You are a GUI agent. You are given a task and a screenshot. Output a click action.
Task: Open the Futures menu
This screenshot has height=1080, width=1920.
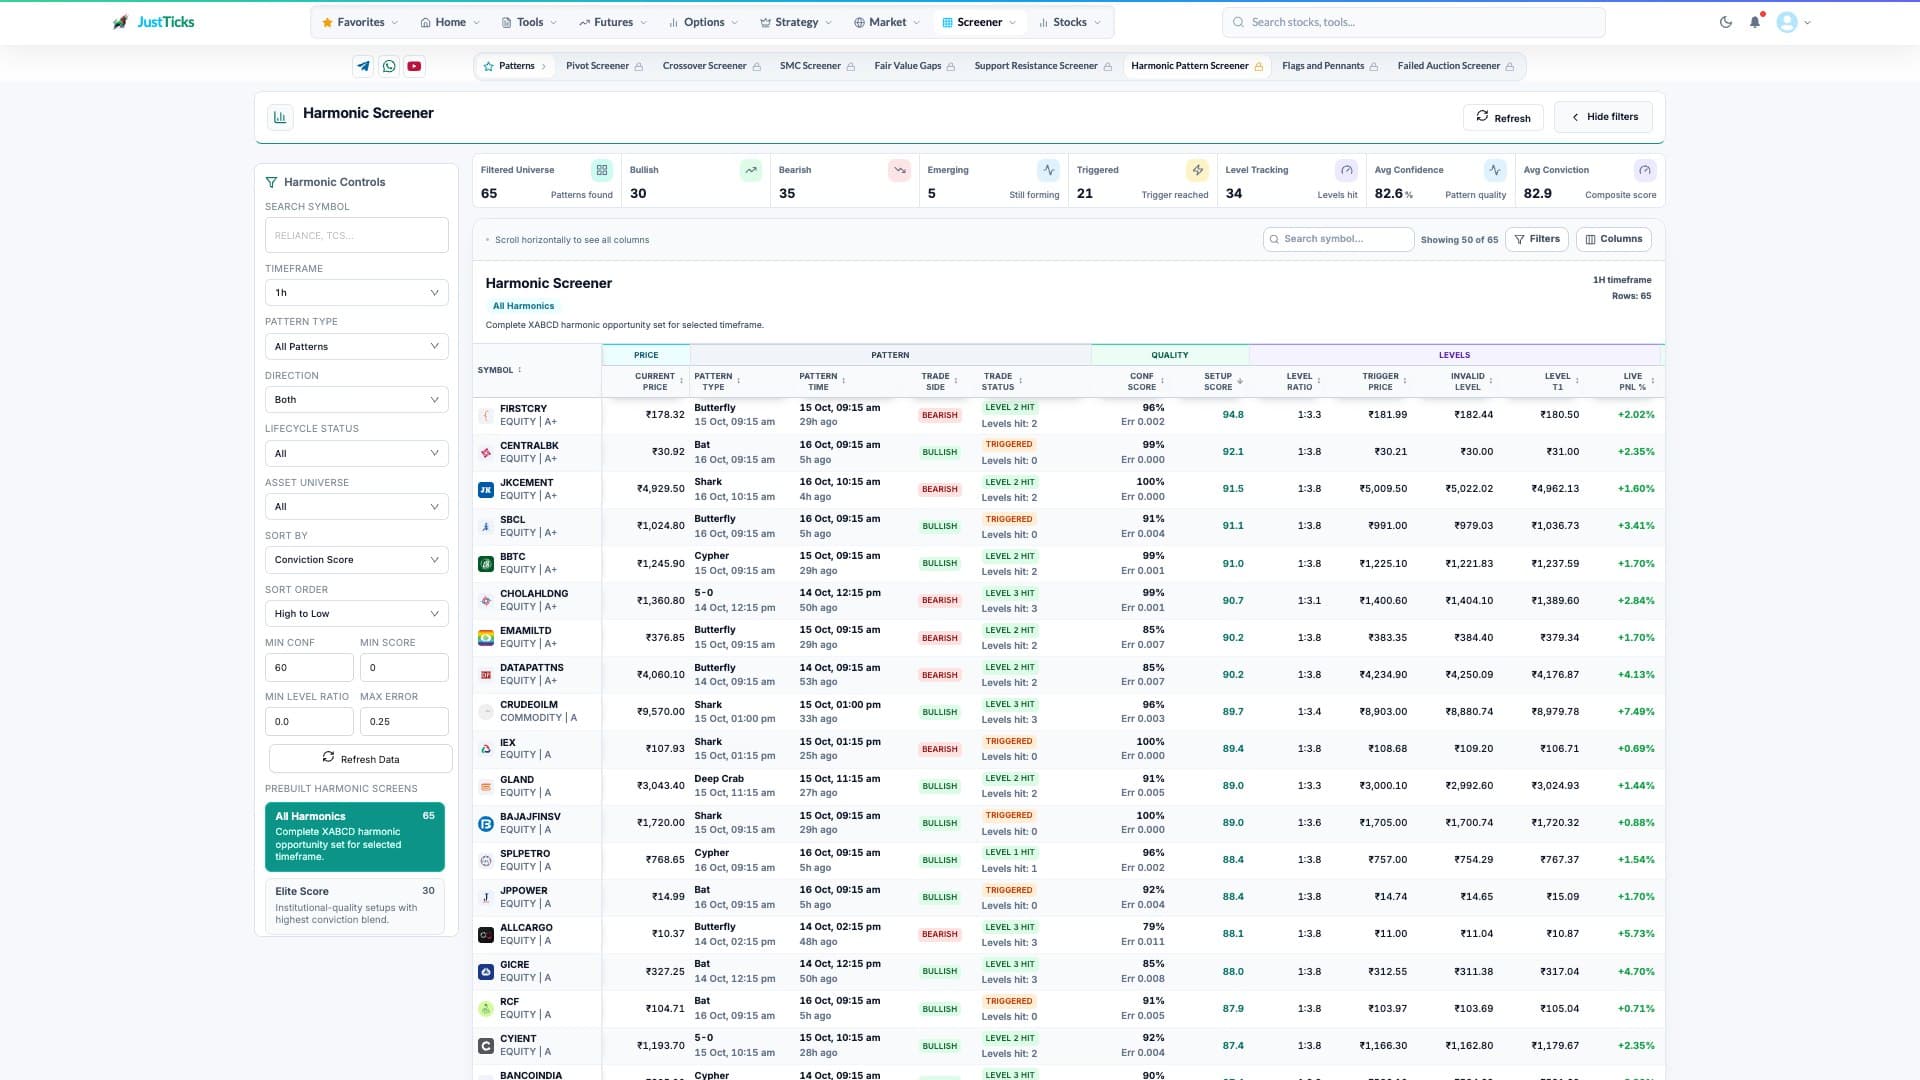pos(612,22)
